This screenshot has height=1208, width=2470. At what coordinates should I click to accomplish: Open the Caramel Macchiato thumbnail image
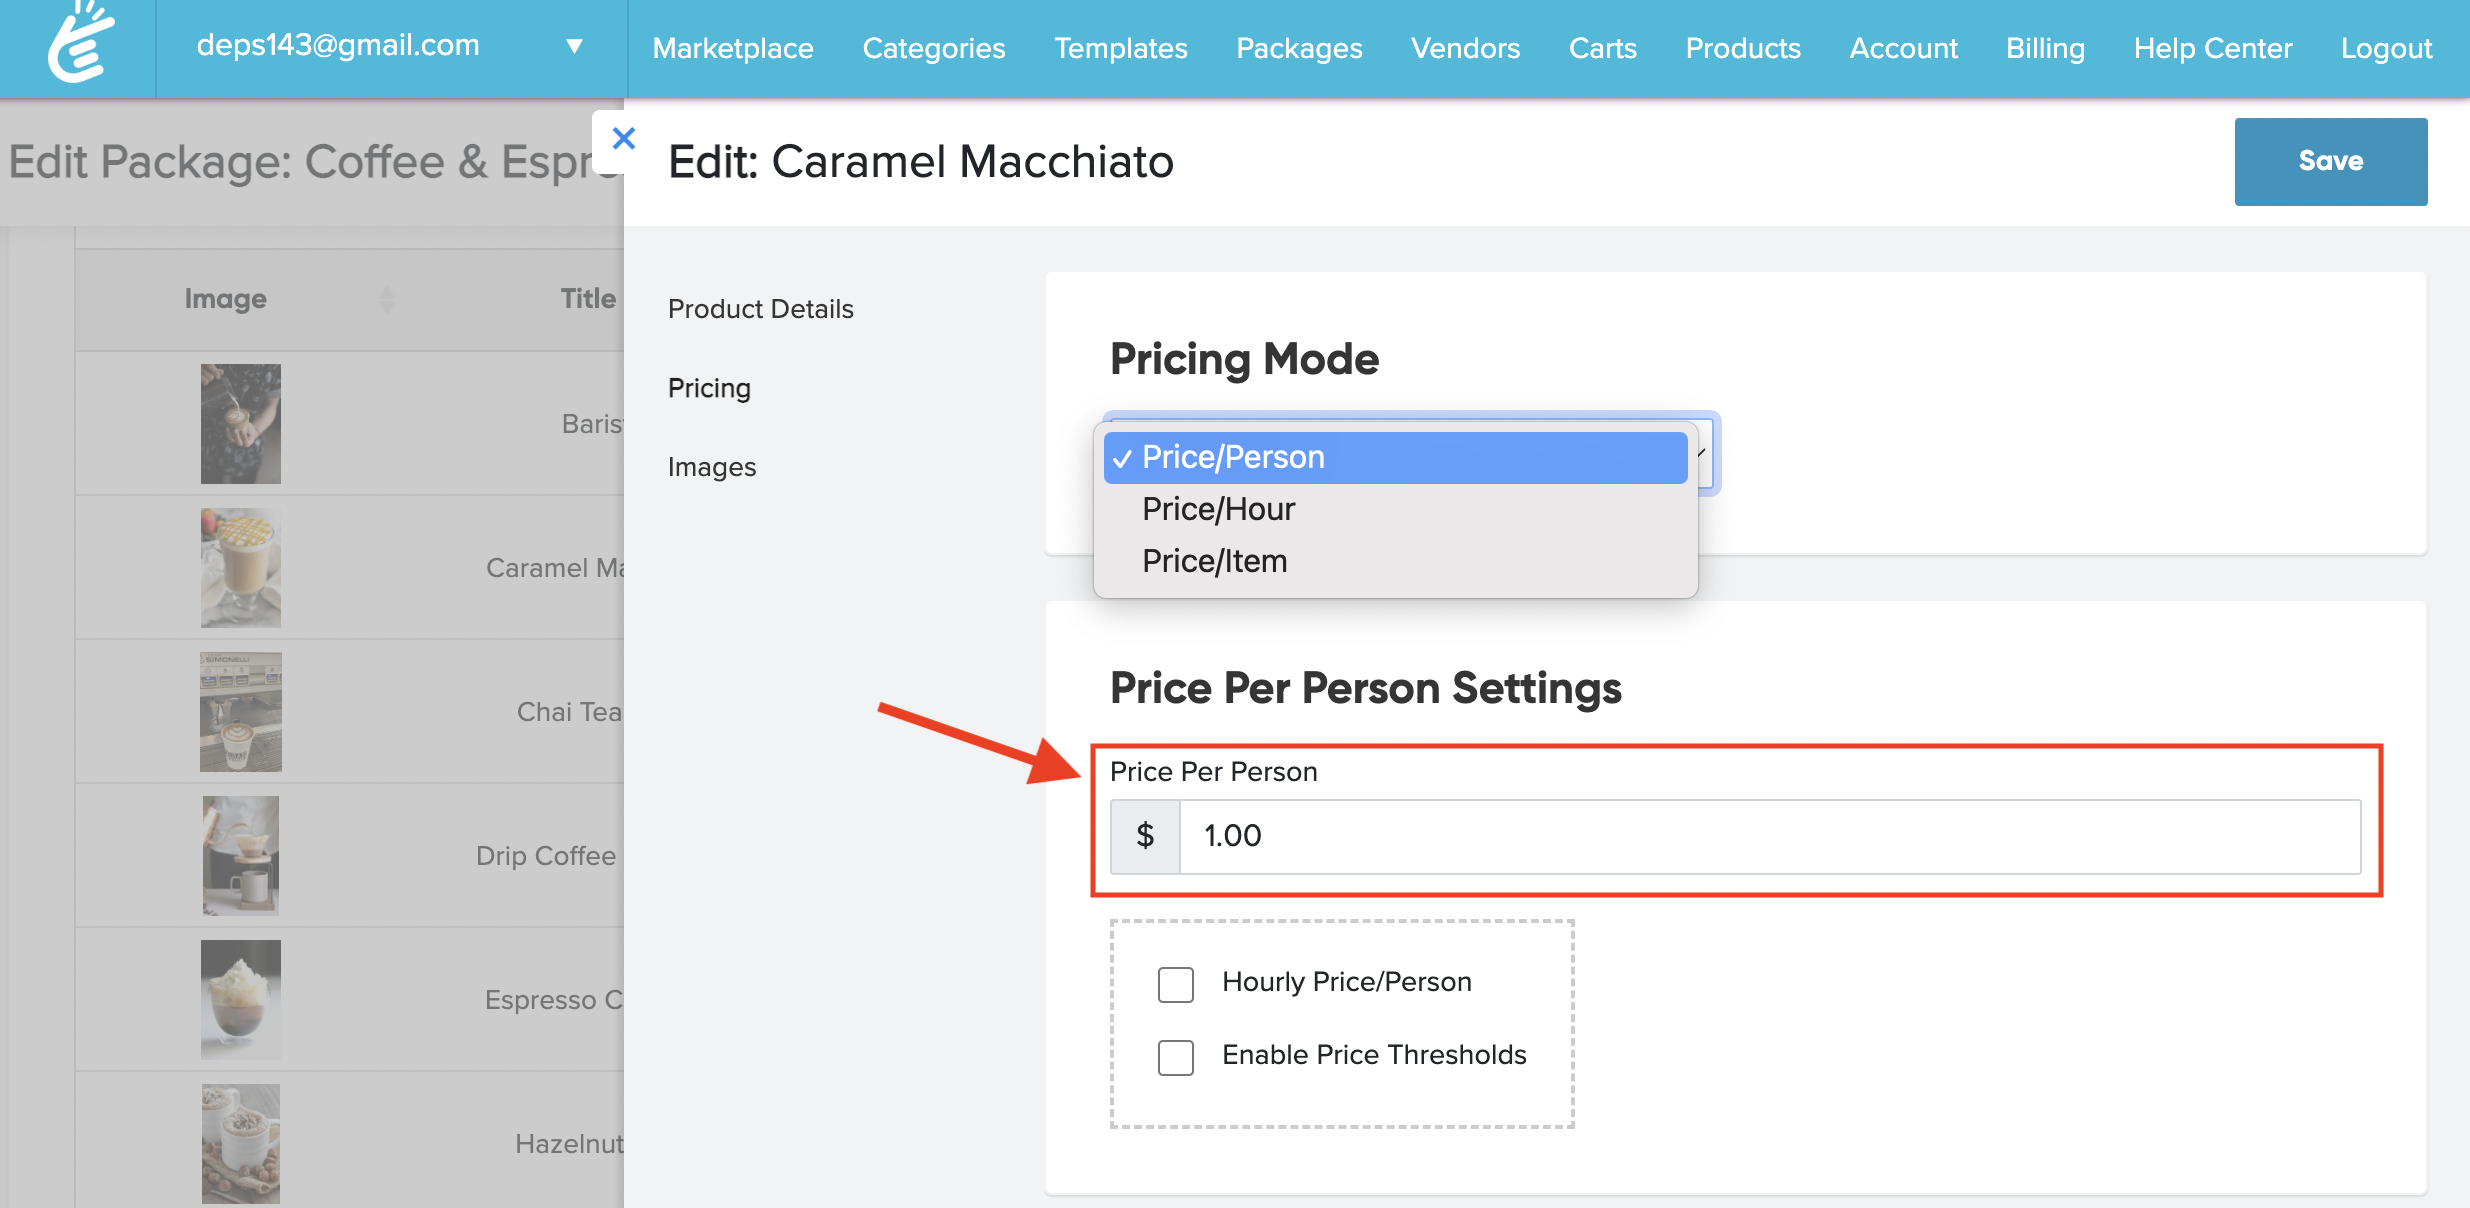click(240, 568)
